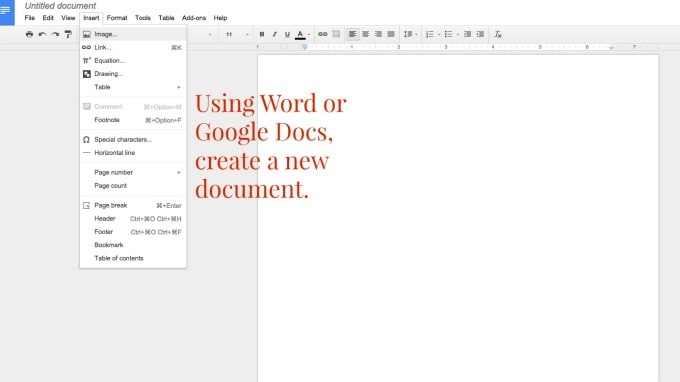The width and height of the screenshot is (680, 382).
Task: Click the right indent marker on ruler
Action: point(611,47)
